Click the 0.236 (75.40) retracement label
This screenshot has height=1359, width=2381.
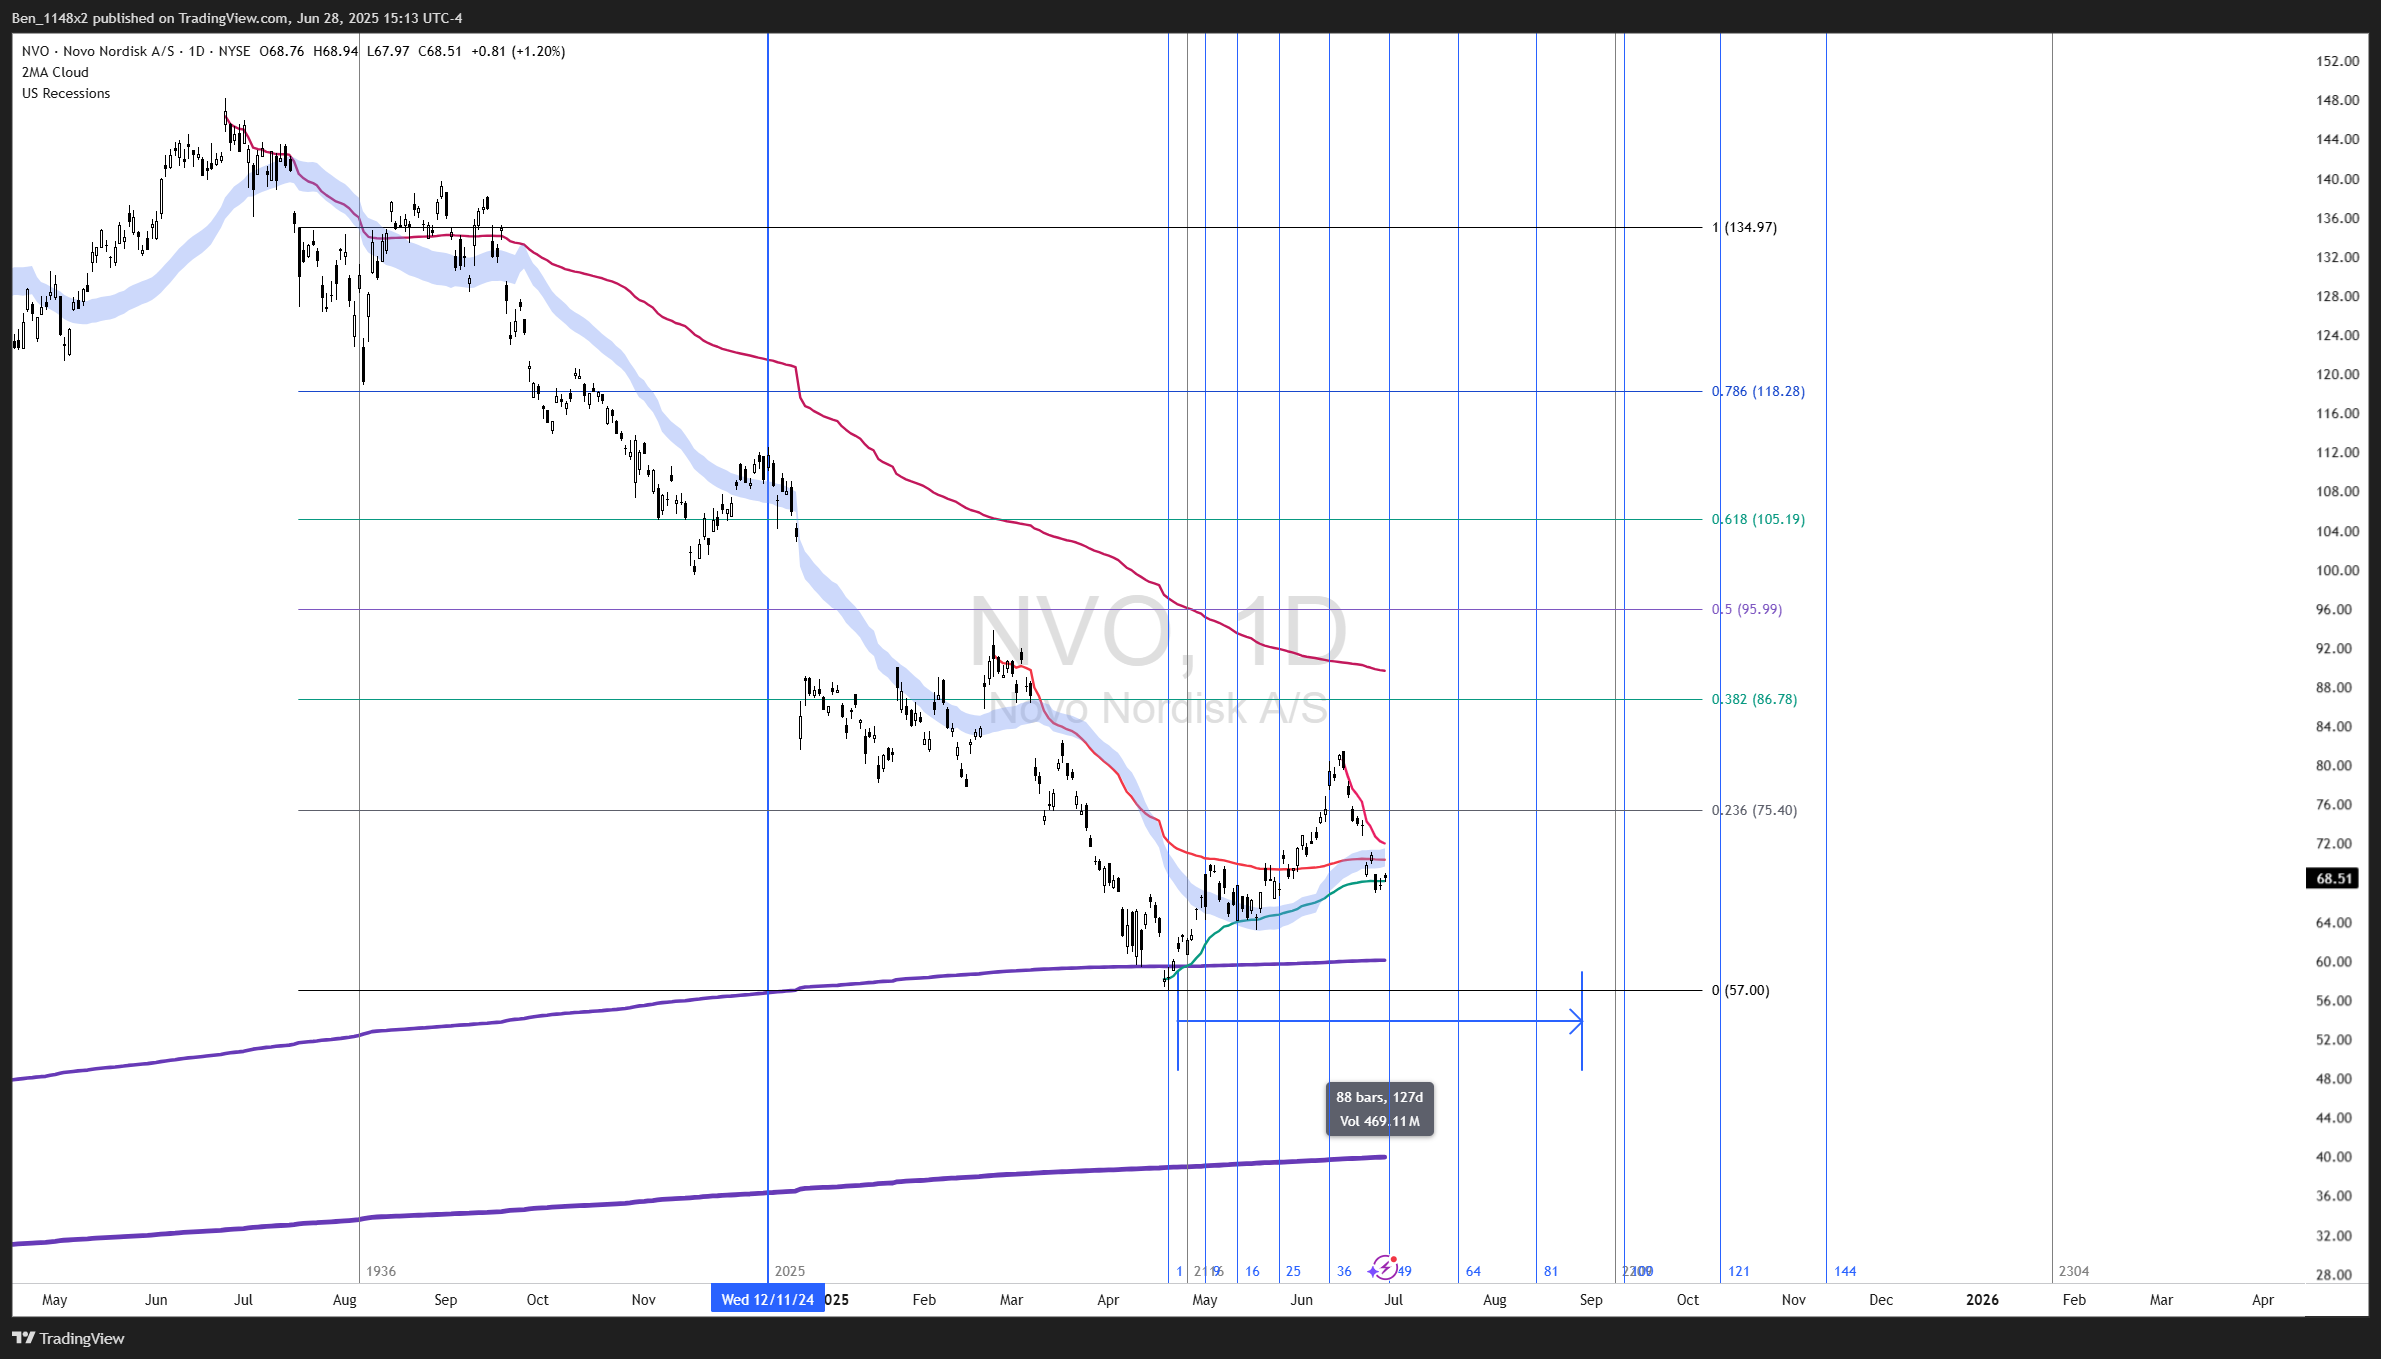click(x=1754, y=810)
